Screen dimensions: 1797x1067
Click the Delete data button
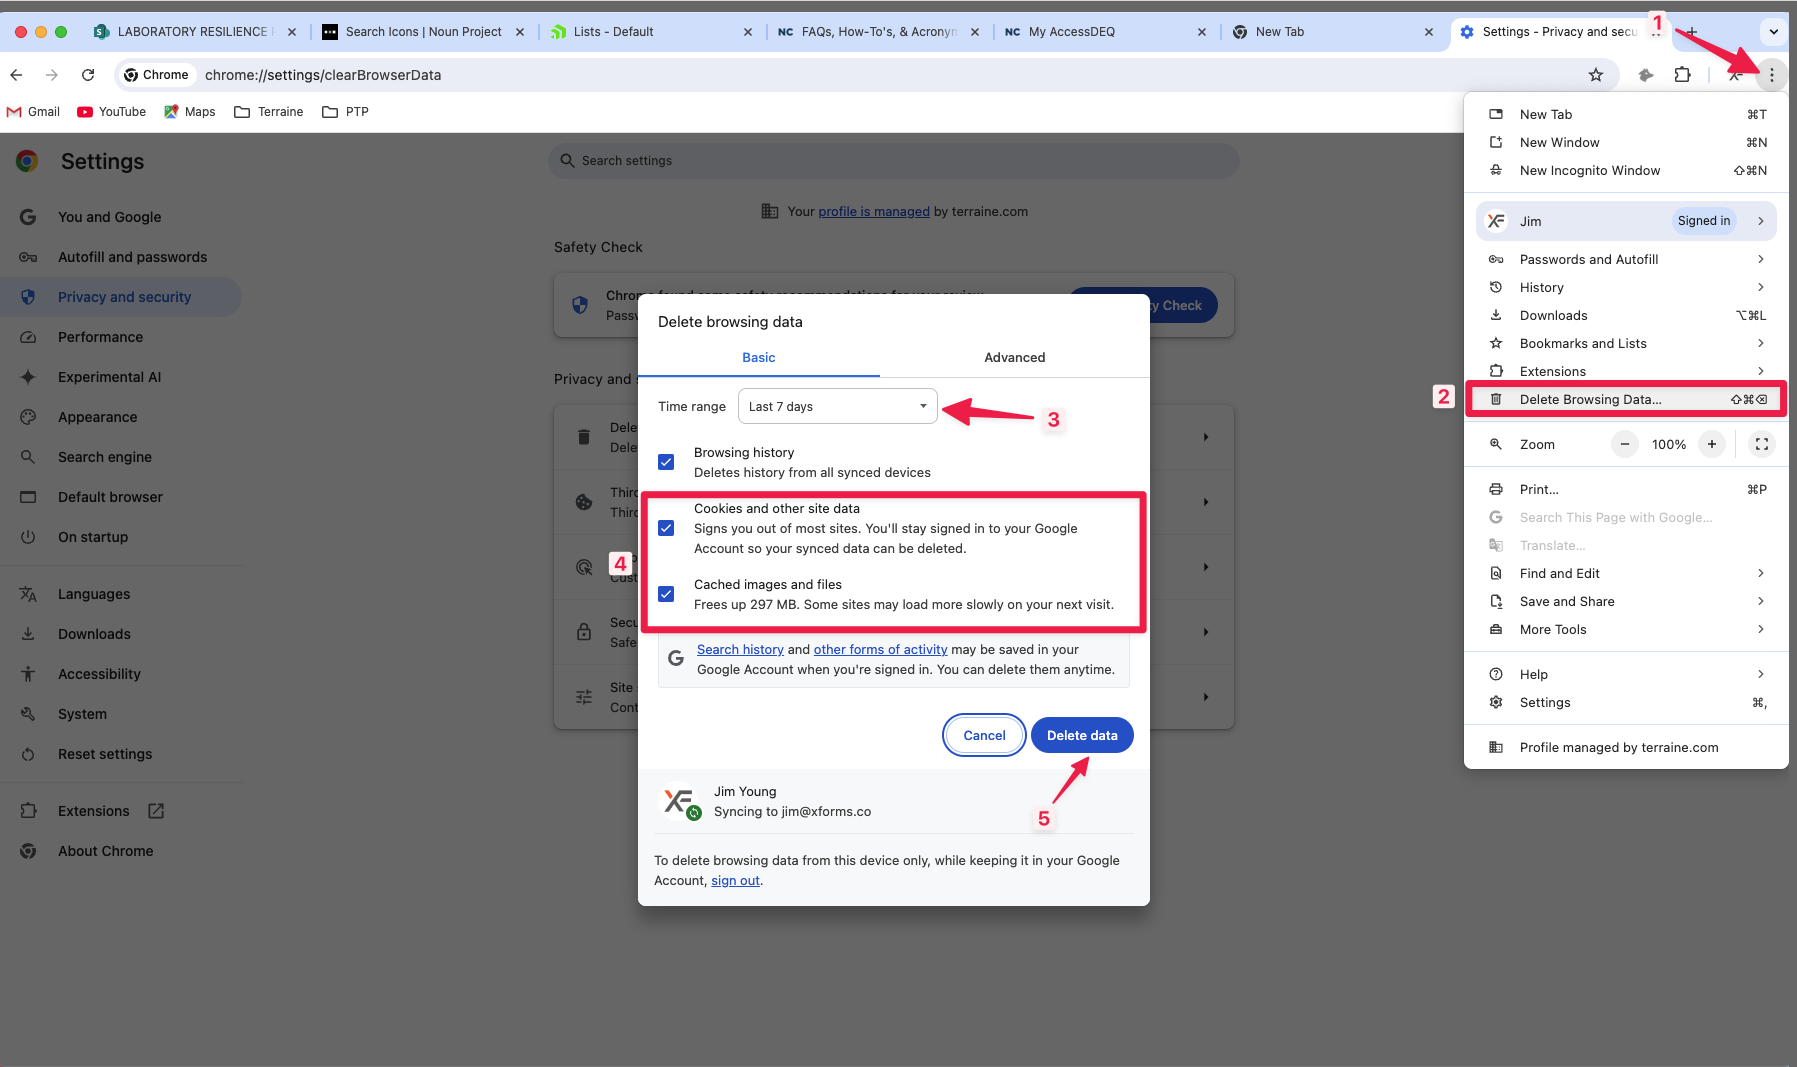[x=1082, y=735]
